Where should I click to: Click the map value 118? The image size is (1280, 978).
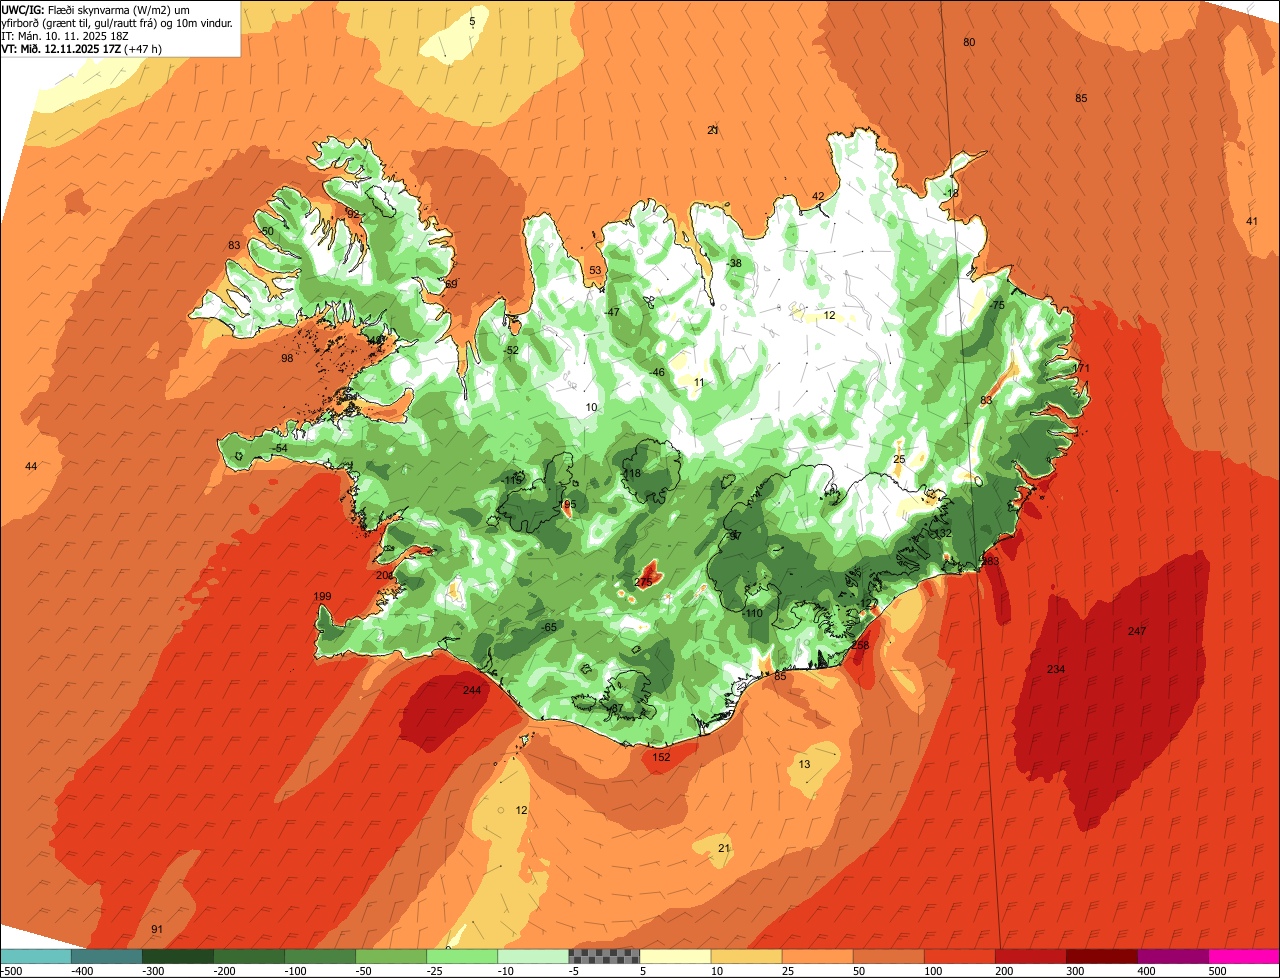[632, 473]
